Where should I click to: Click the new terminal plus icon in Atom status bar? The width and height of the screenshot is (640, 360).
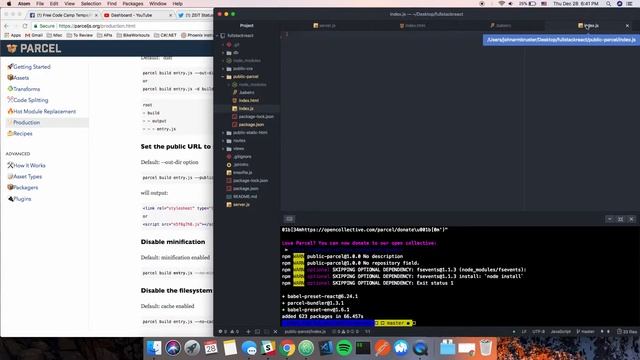[248, 331]
